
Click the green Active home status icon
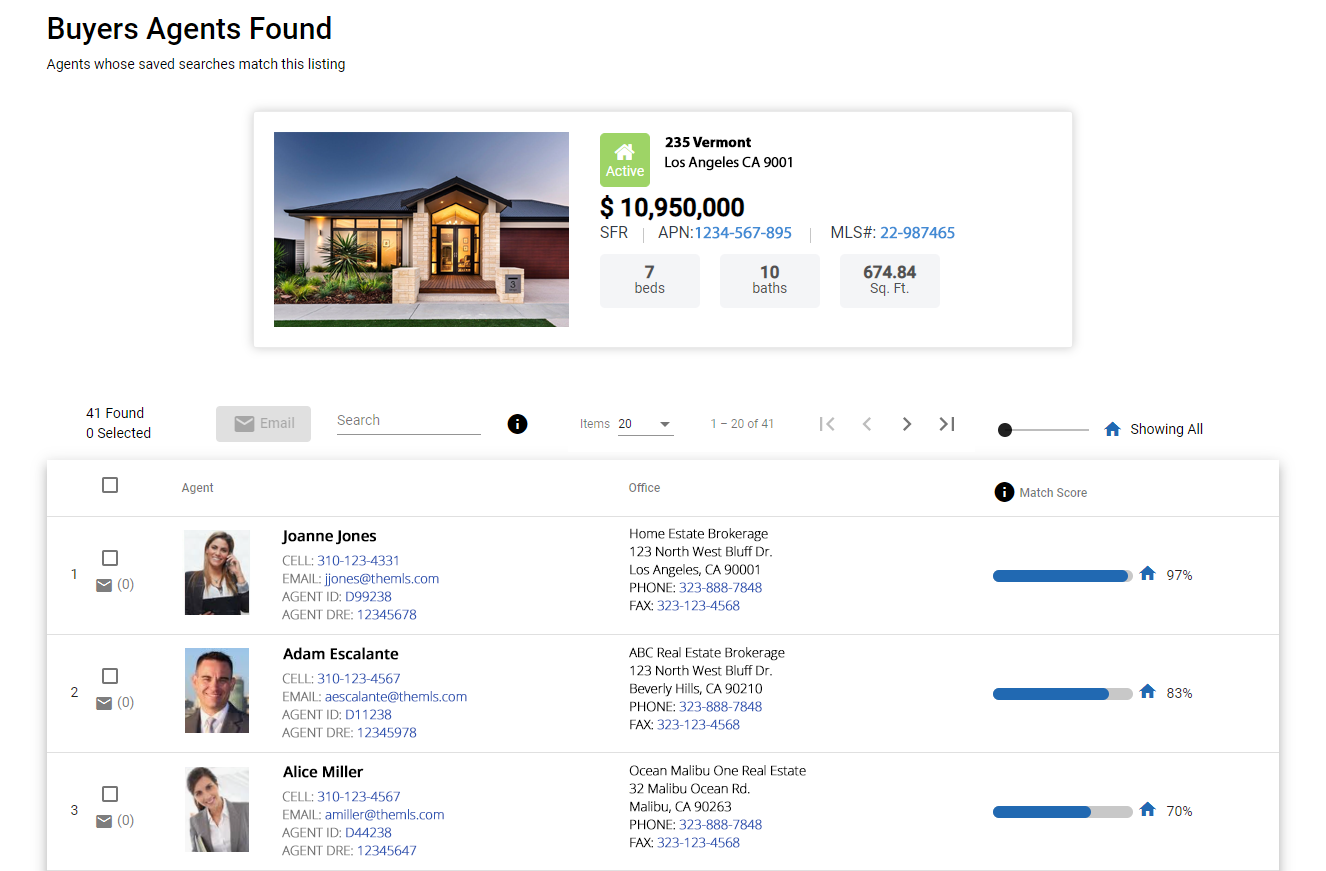[x=625, y=160]
